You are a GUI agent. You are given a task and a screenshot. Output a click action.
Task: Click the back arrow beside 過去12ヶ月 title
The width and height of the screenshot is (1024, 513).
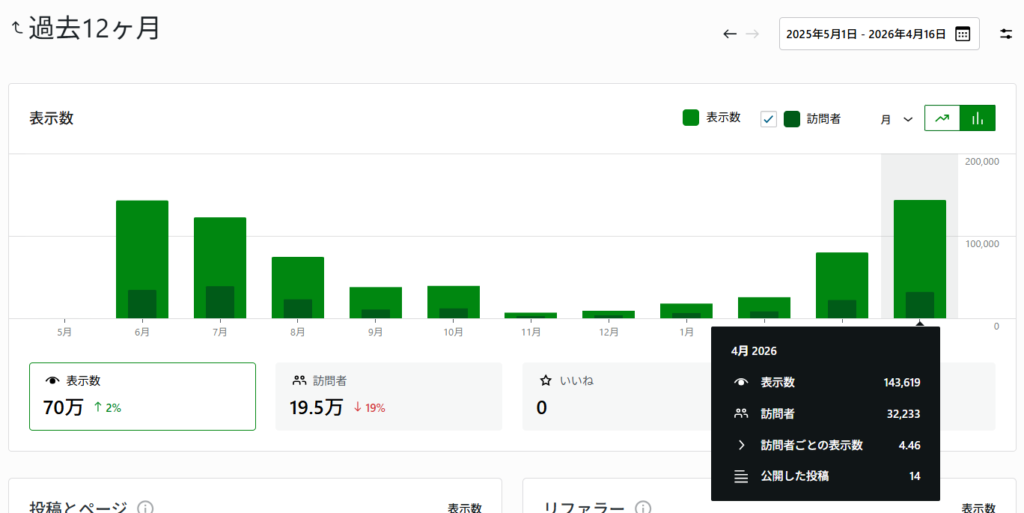click(16, 29)
